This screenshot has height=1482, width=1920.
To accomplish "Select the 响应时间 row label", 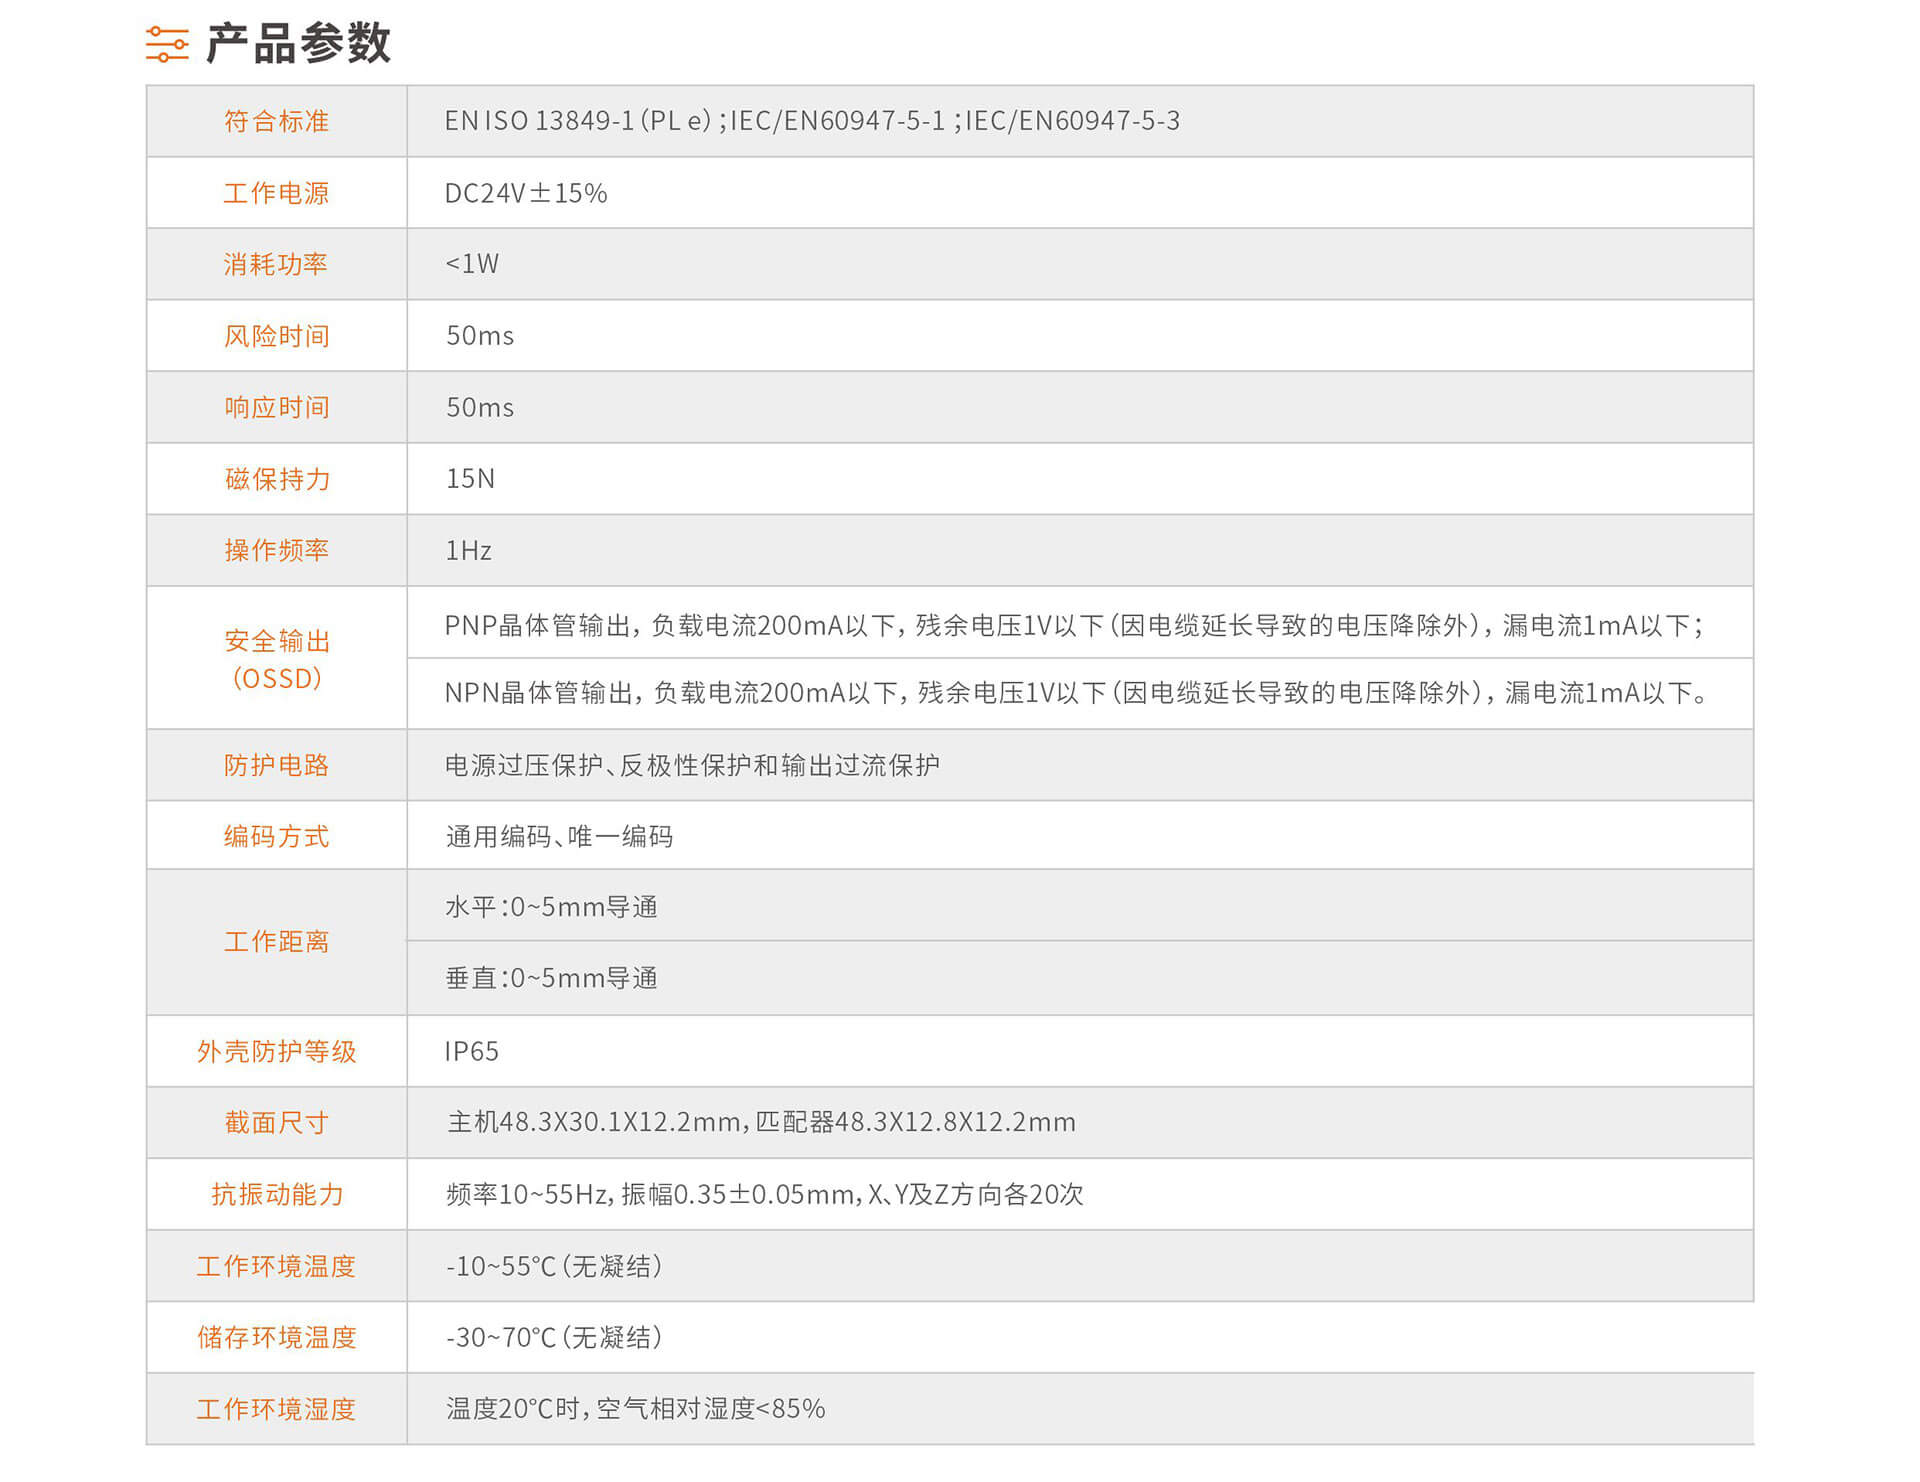I will tap(276, 407).
